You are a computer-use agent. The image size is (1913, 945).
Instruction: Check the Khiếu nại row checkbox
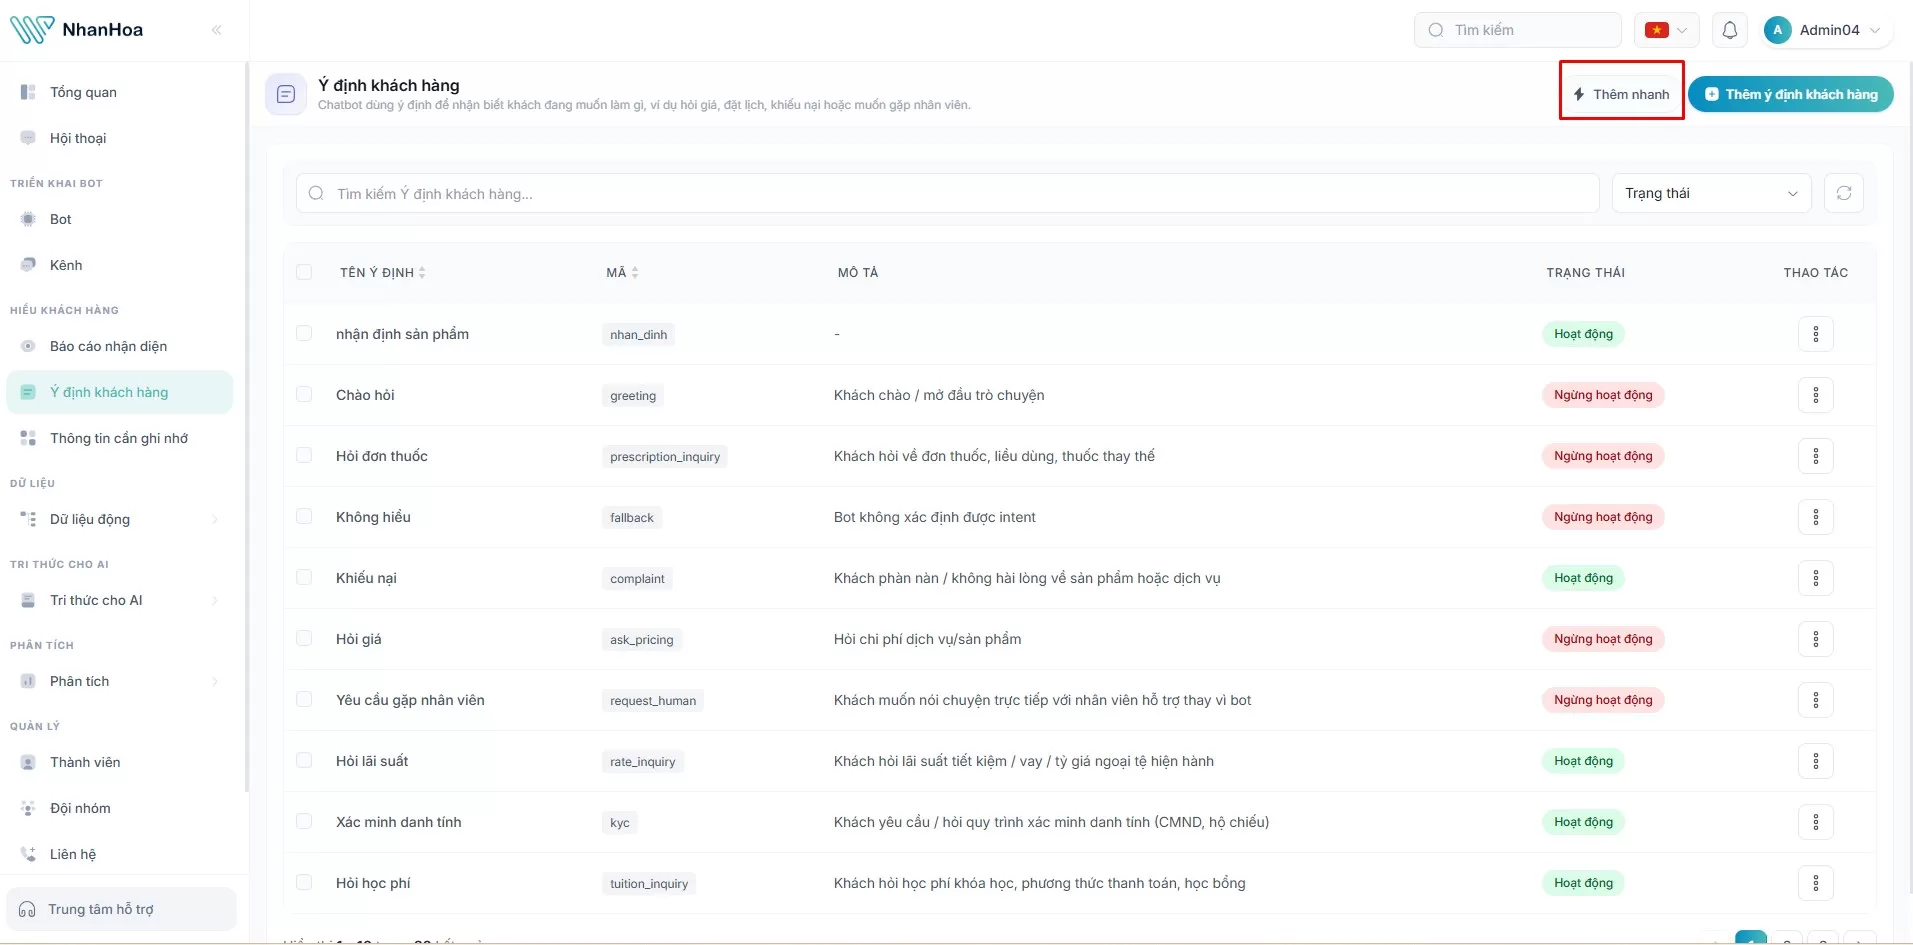pyautogui.click(x=304, y=577)
